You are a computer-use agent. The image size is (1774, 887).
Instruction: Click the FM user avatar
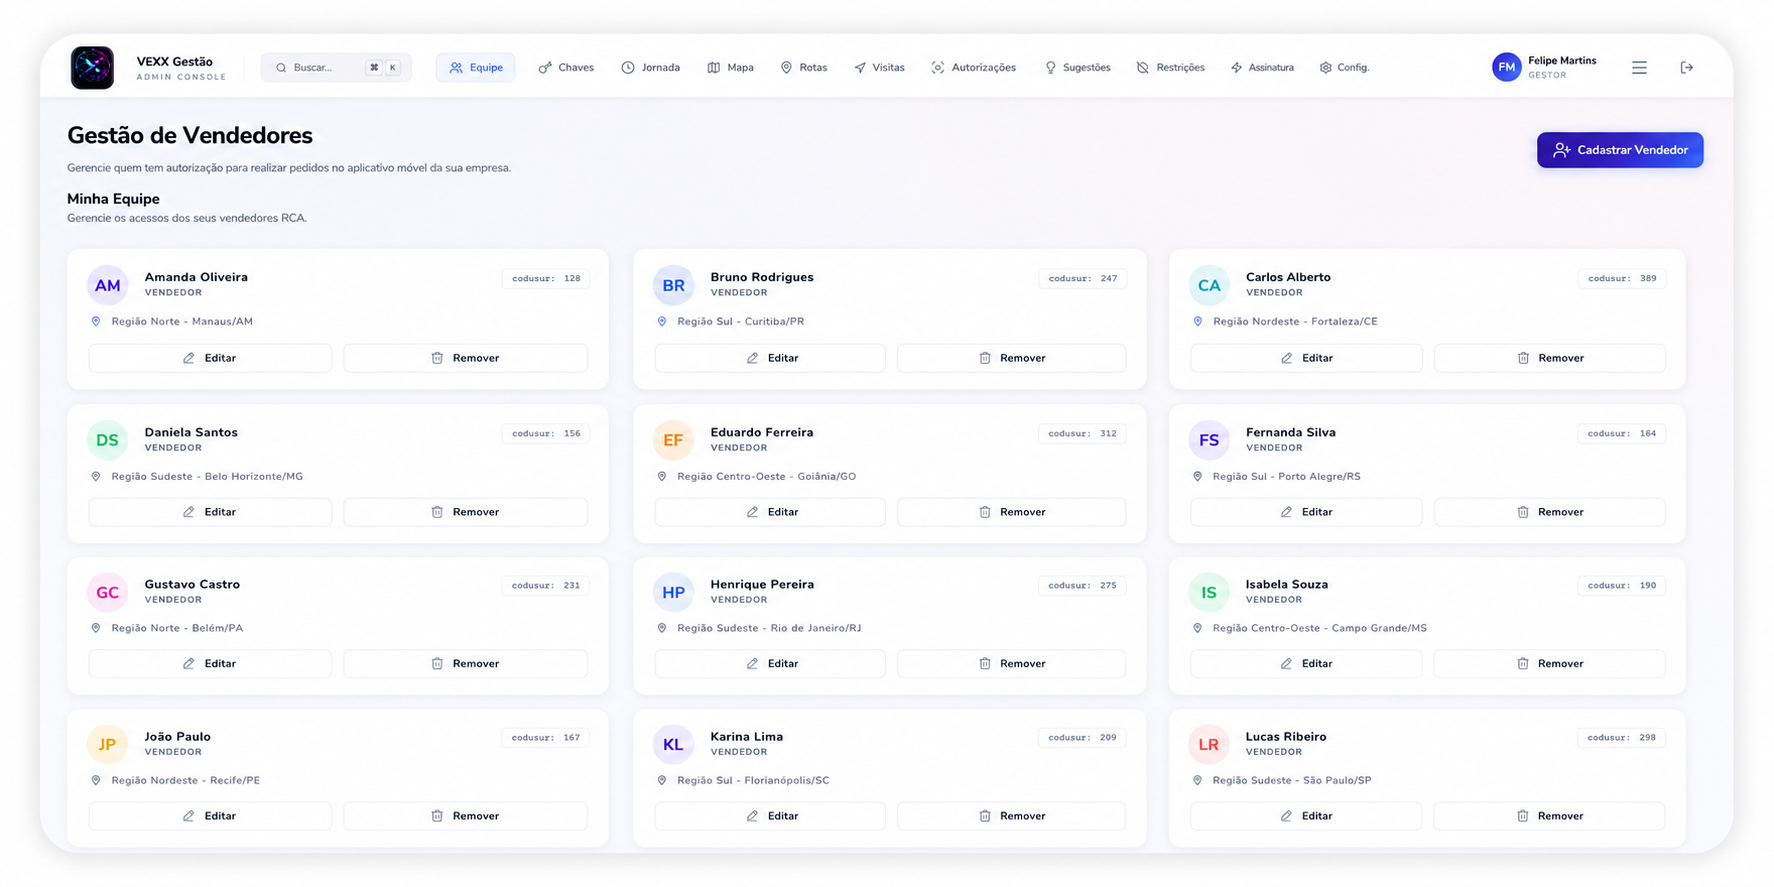tap(1506, 68)
